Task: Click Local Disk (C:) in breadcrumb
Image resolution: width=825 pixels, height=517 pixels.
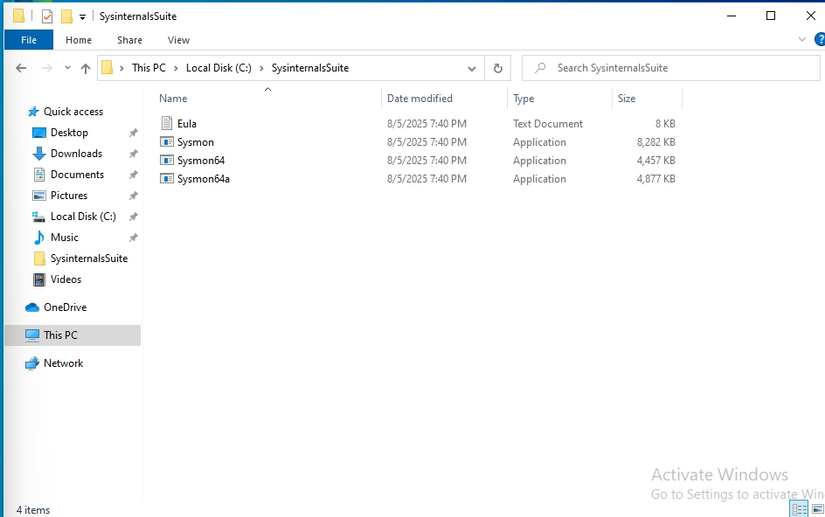Action: tap(219, 68)
